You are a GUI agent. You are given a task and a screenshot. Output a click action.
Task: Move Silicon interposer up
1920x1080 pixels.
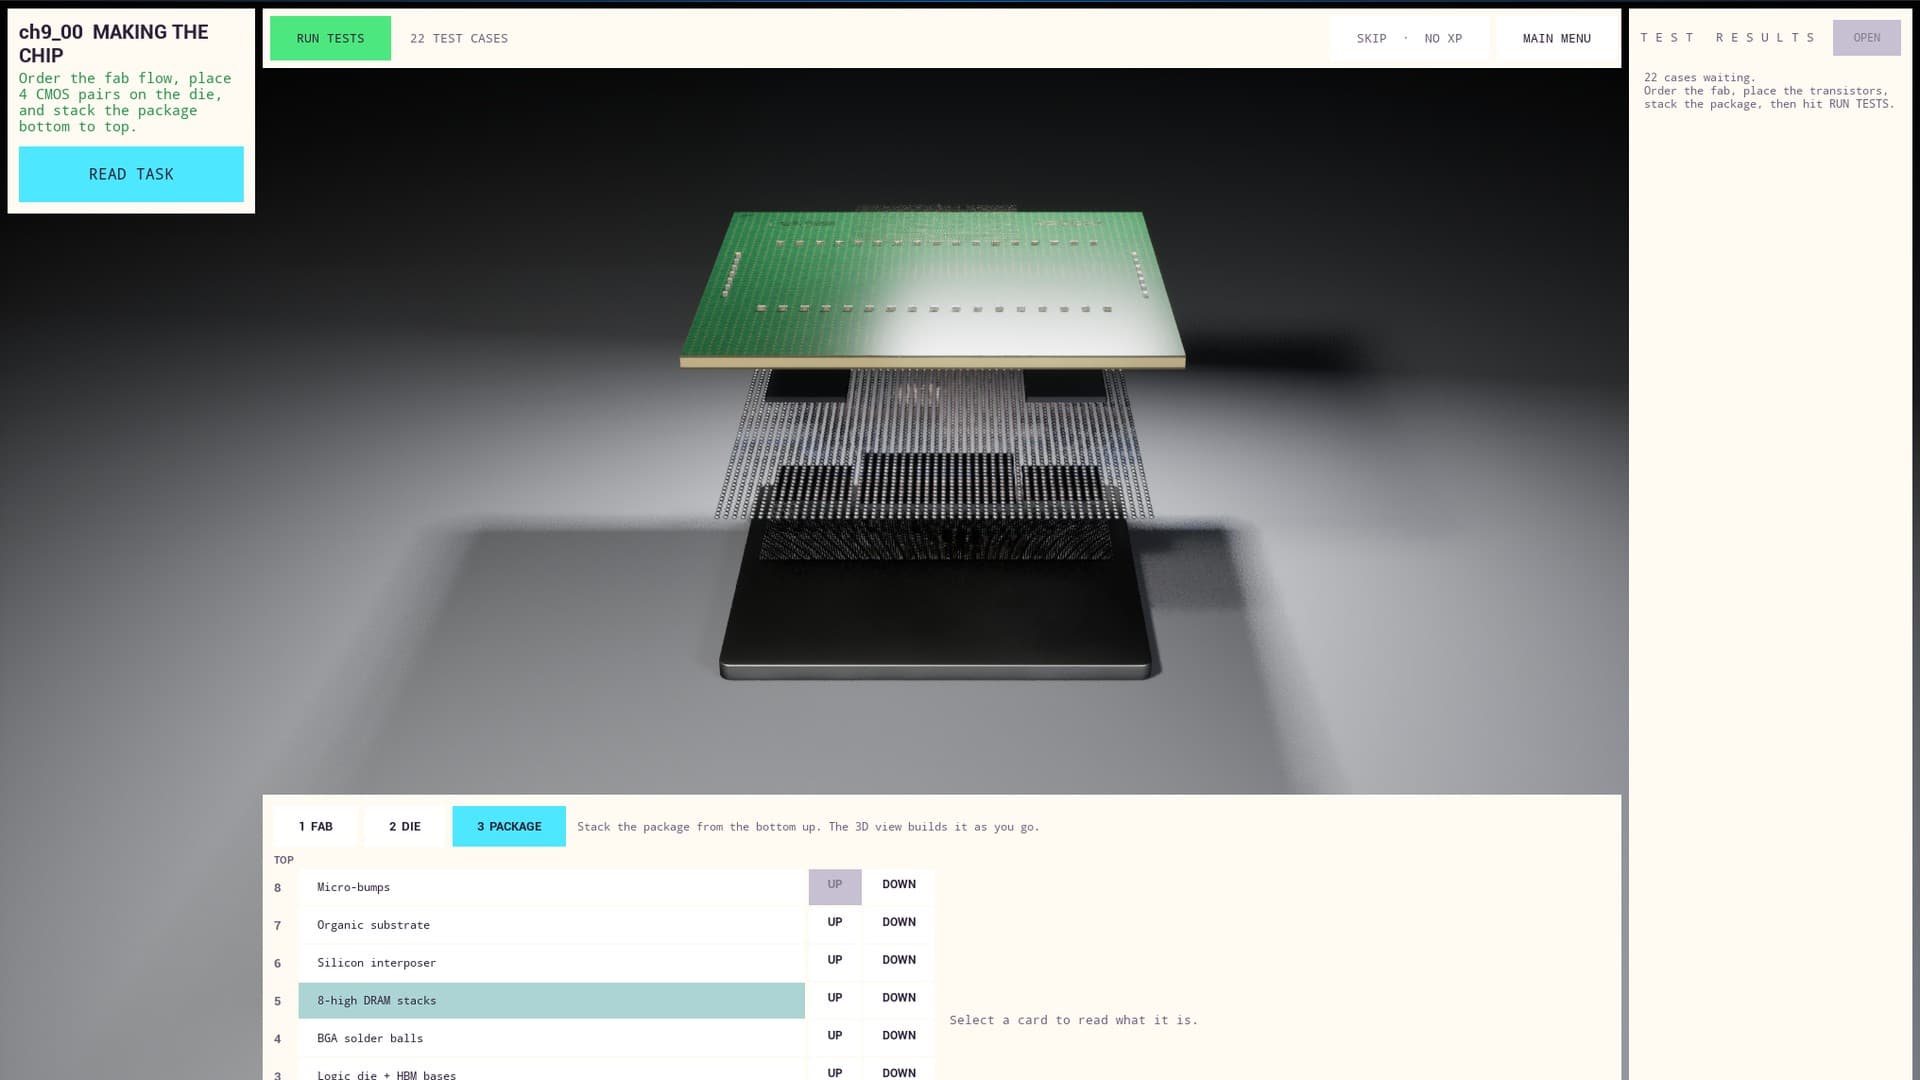835,960
